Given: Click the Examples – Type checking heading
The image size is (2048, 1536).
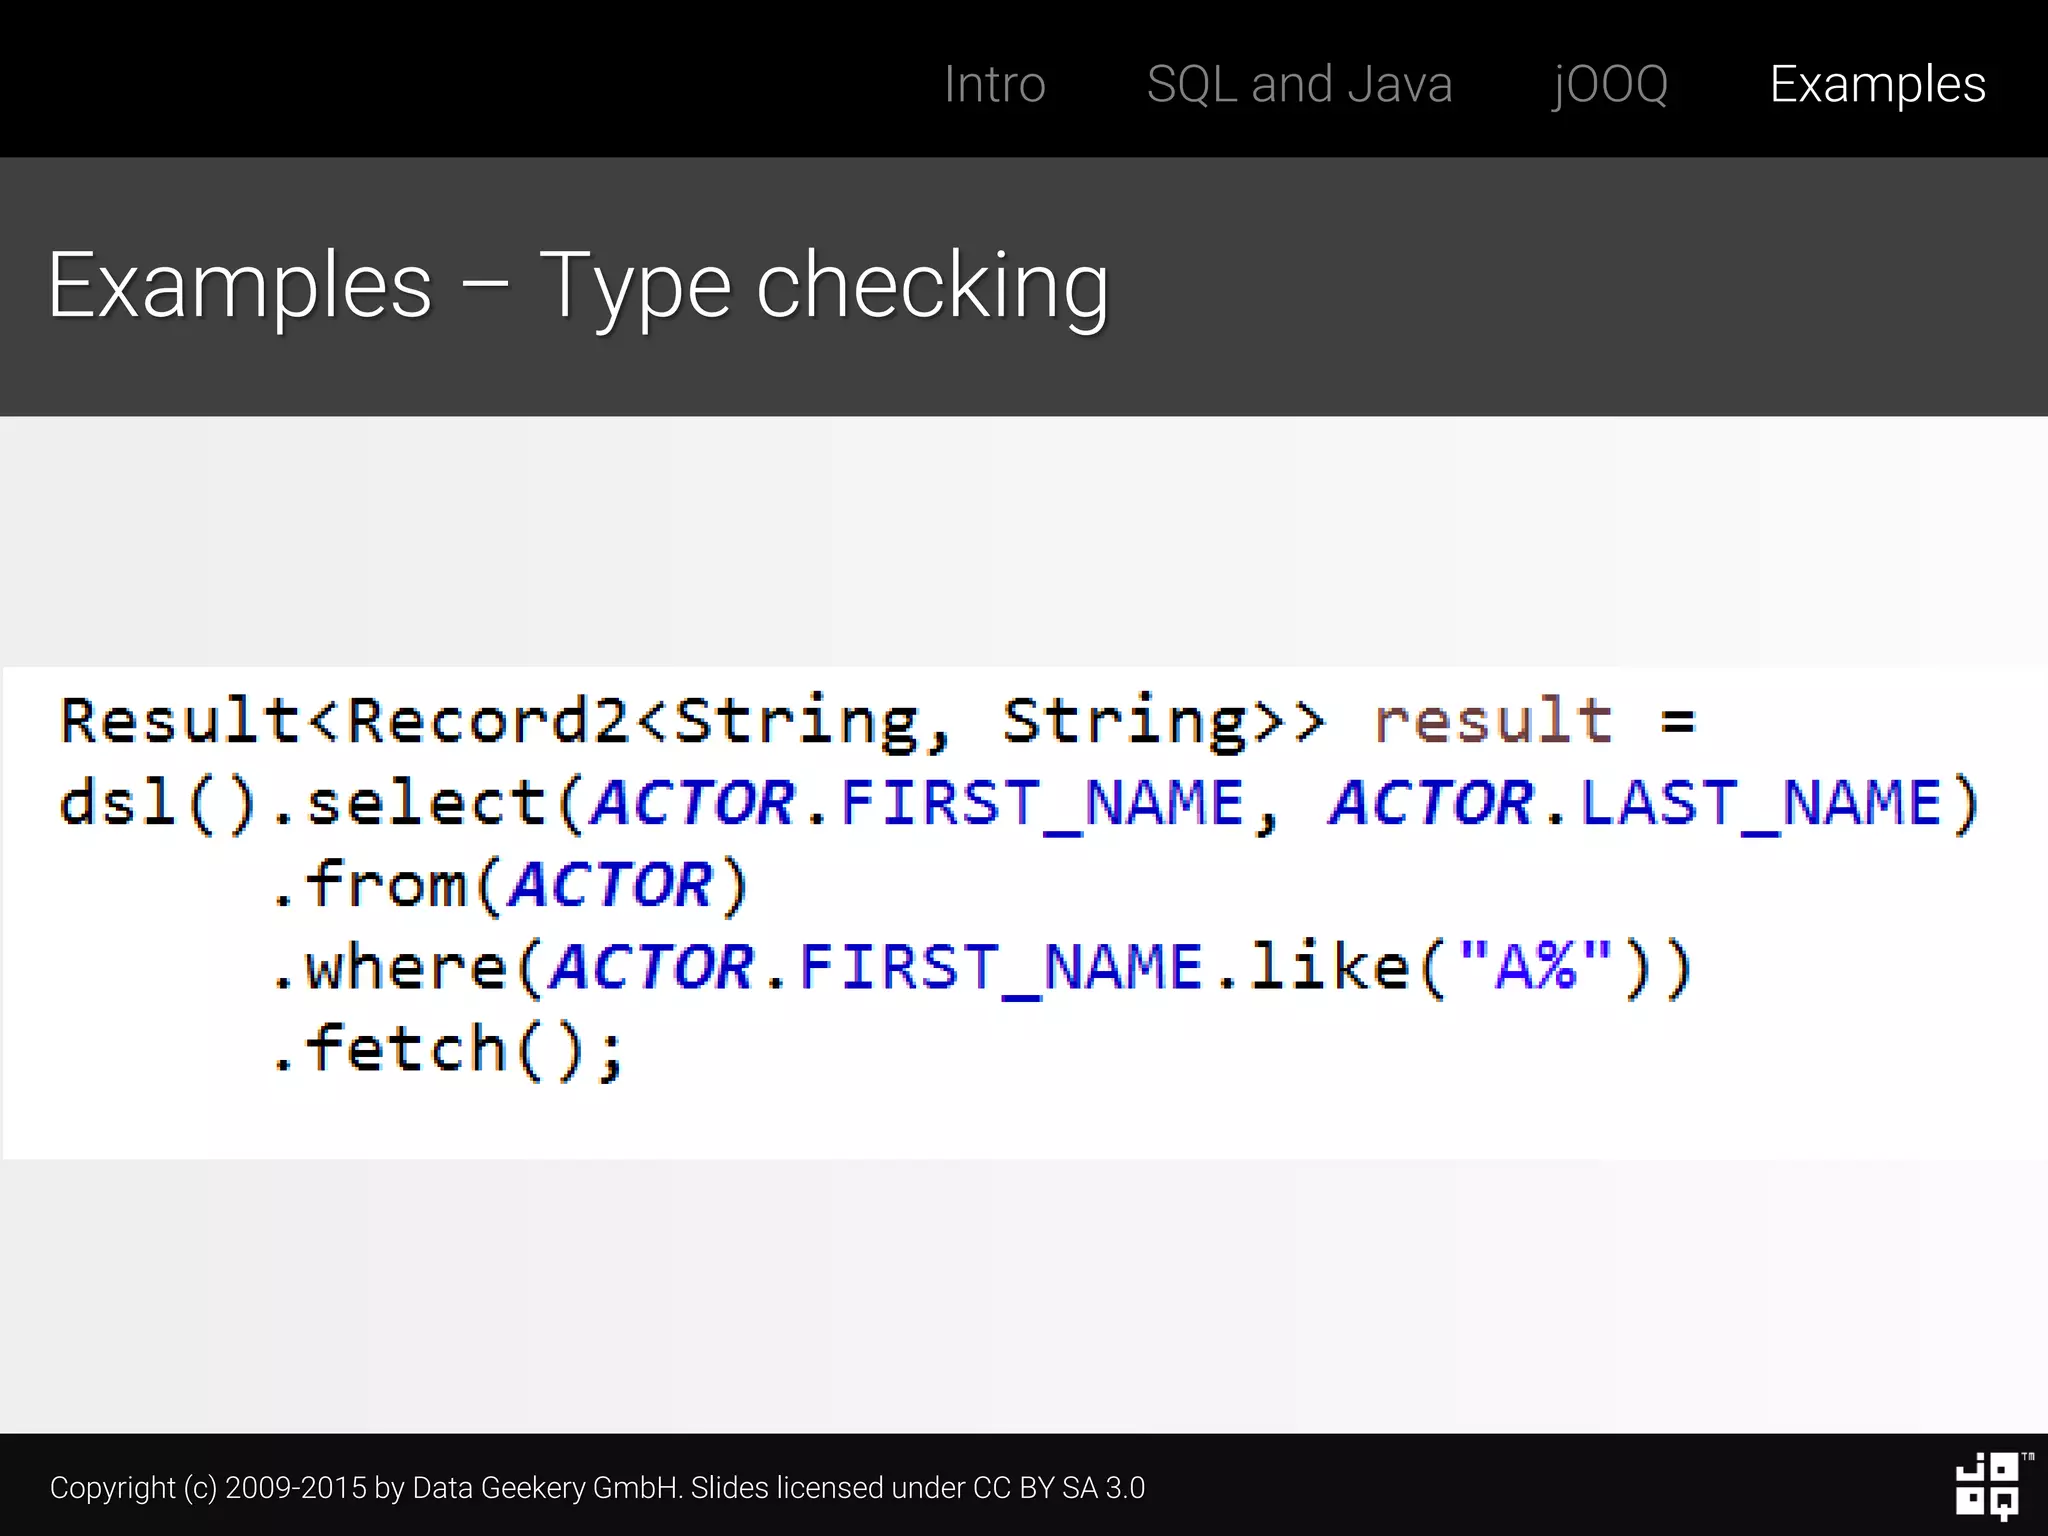Looking at the screenshot, I should tap(578, 286).
